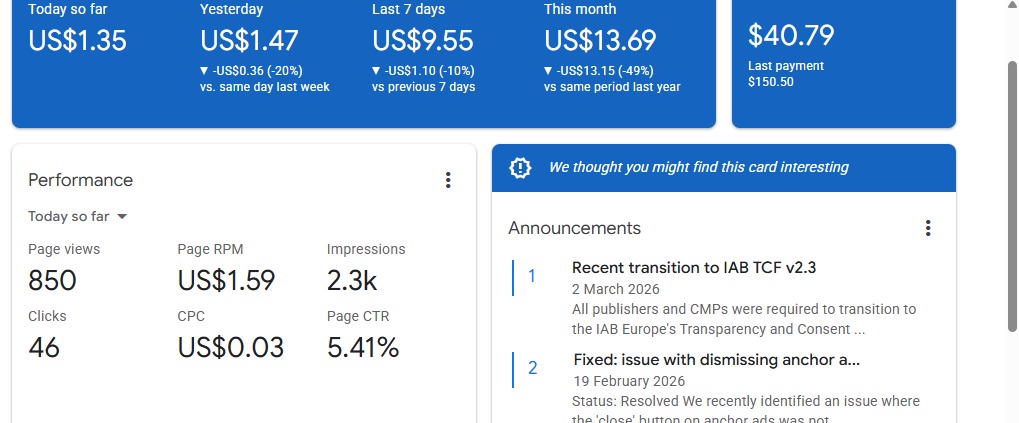Click the Page CTR value 5.41%
Viewport: 1019px width, 423px height.
point(363,348)
